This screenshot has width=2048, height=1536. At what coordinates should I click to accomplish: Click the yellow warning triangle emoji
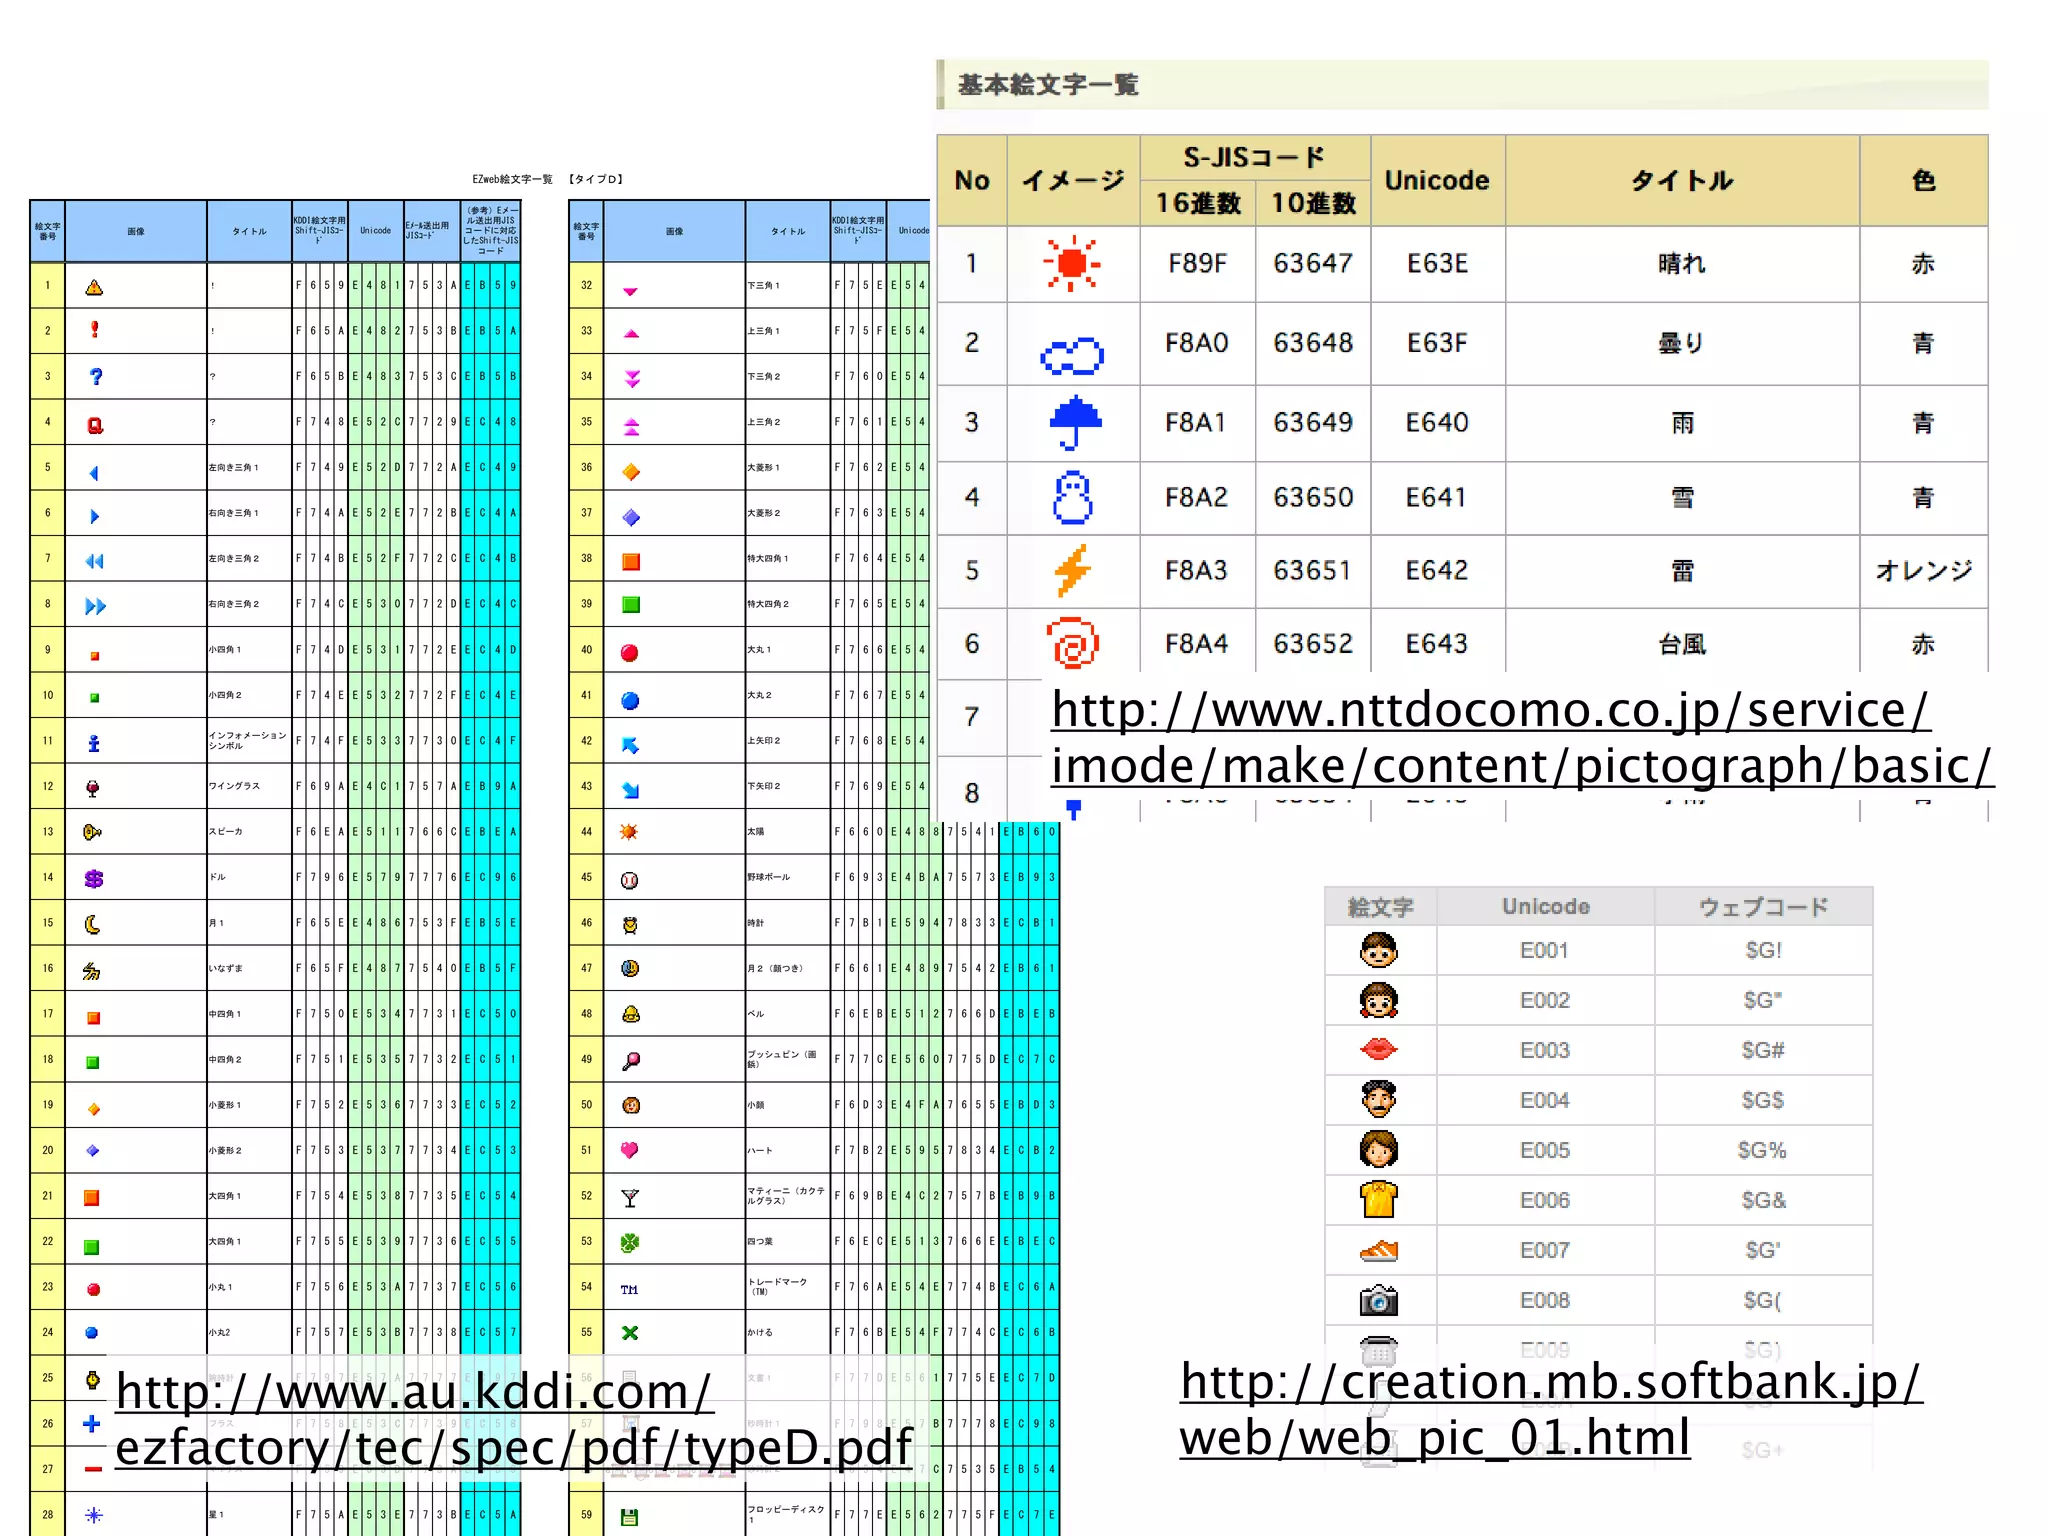click(94, 287)
